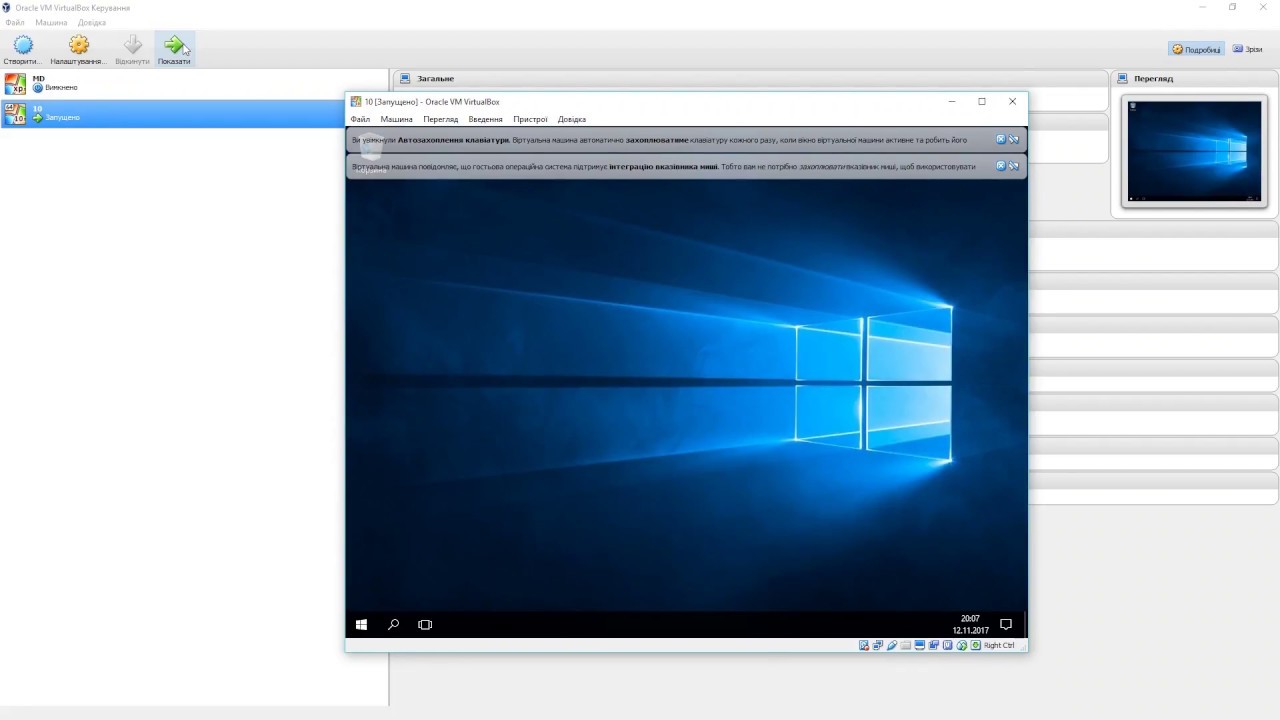The width and height of the screenshot is (1280, 720).
Task: Minimize the VM window named 10
Action: pos(951,101)
